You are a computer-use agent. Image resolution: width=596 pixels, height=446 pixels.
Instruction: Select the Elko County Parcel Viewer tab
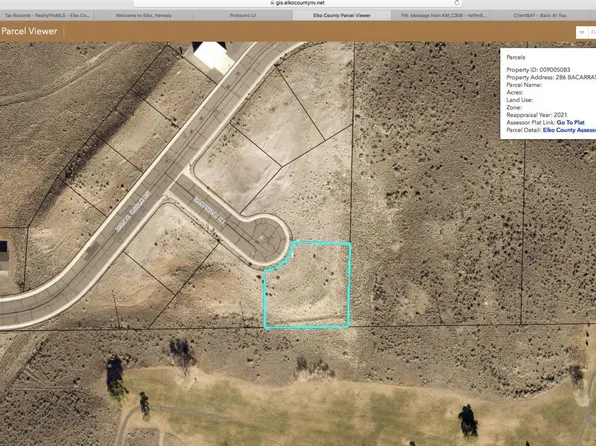click(x=342, y=16)
